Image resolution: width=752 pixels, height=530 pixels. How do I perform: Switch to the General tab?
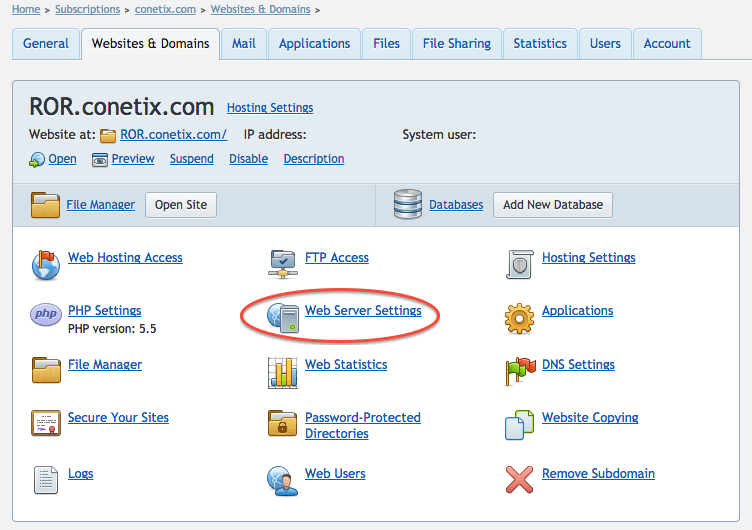[46, 44]
